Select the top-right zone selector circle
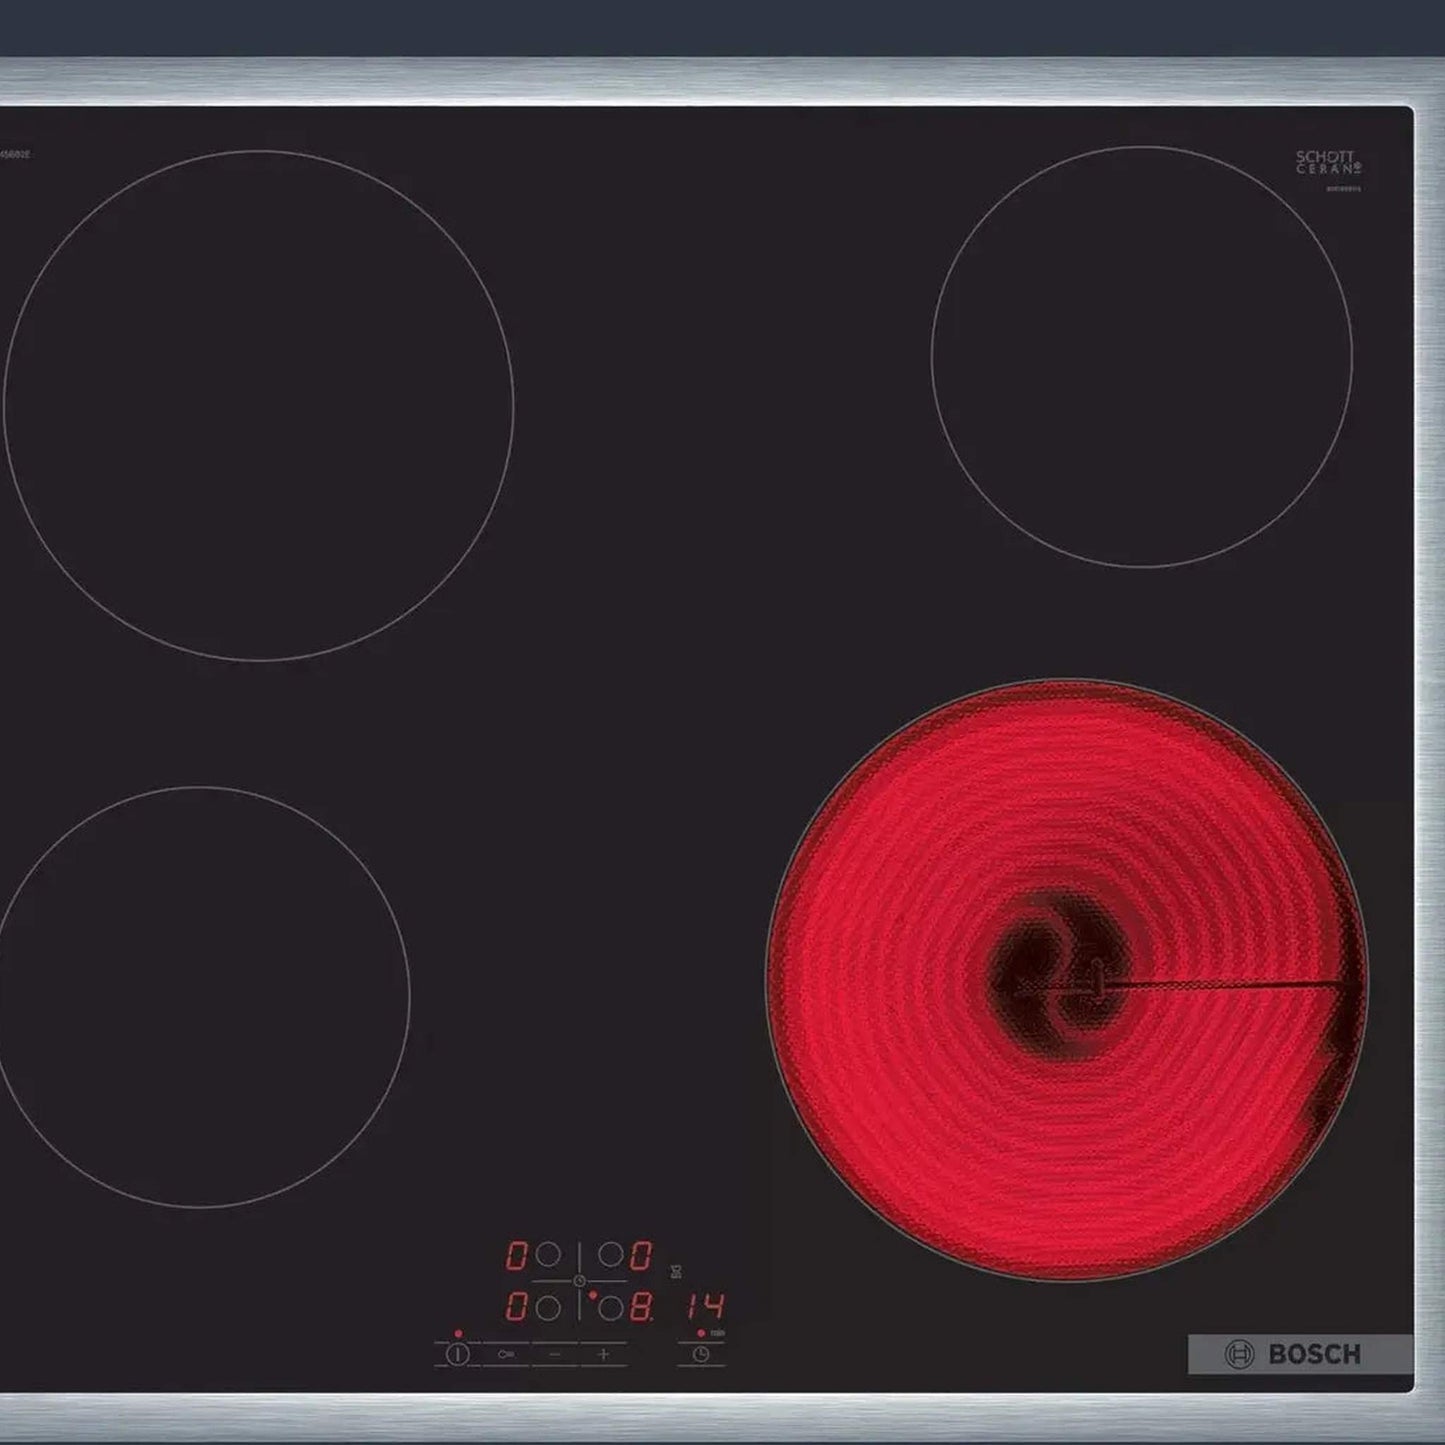 point(610,1254)
